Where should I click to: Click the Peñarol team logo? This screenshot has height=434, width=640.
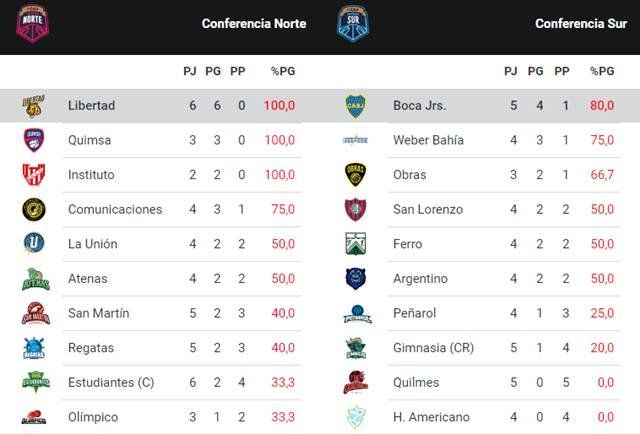click(355, 314)
